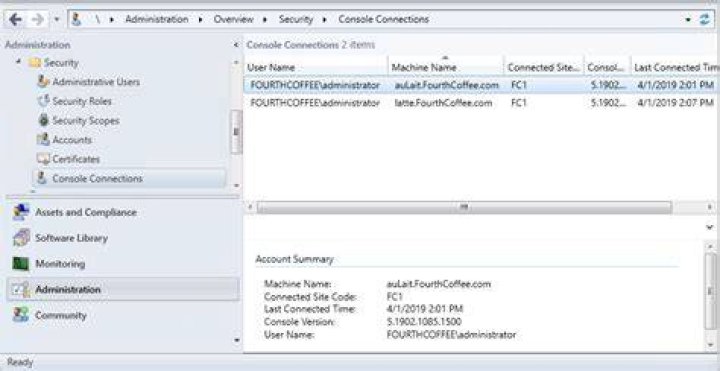Collapse the navigation pane with the chevron
Image resolution: width=720 pixels, height=371 pixels.
[x=236, y=45]
